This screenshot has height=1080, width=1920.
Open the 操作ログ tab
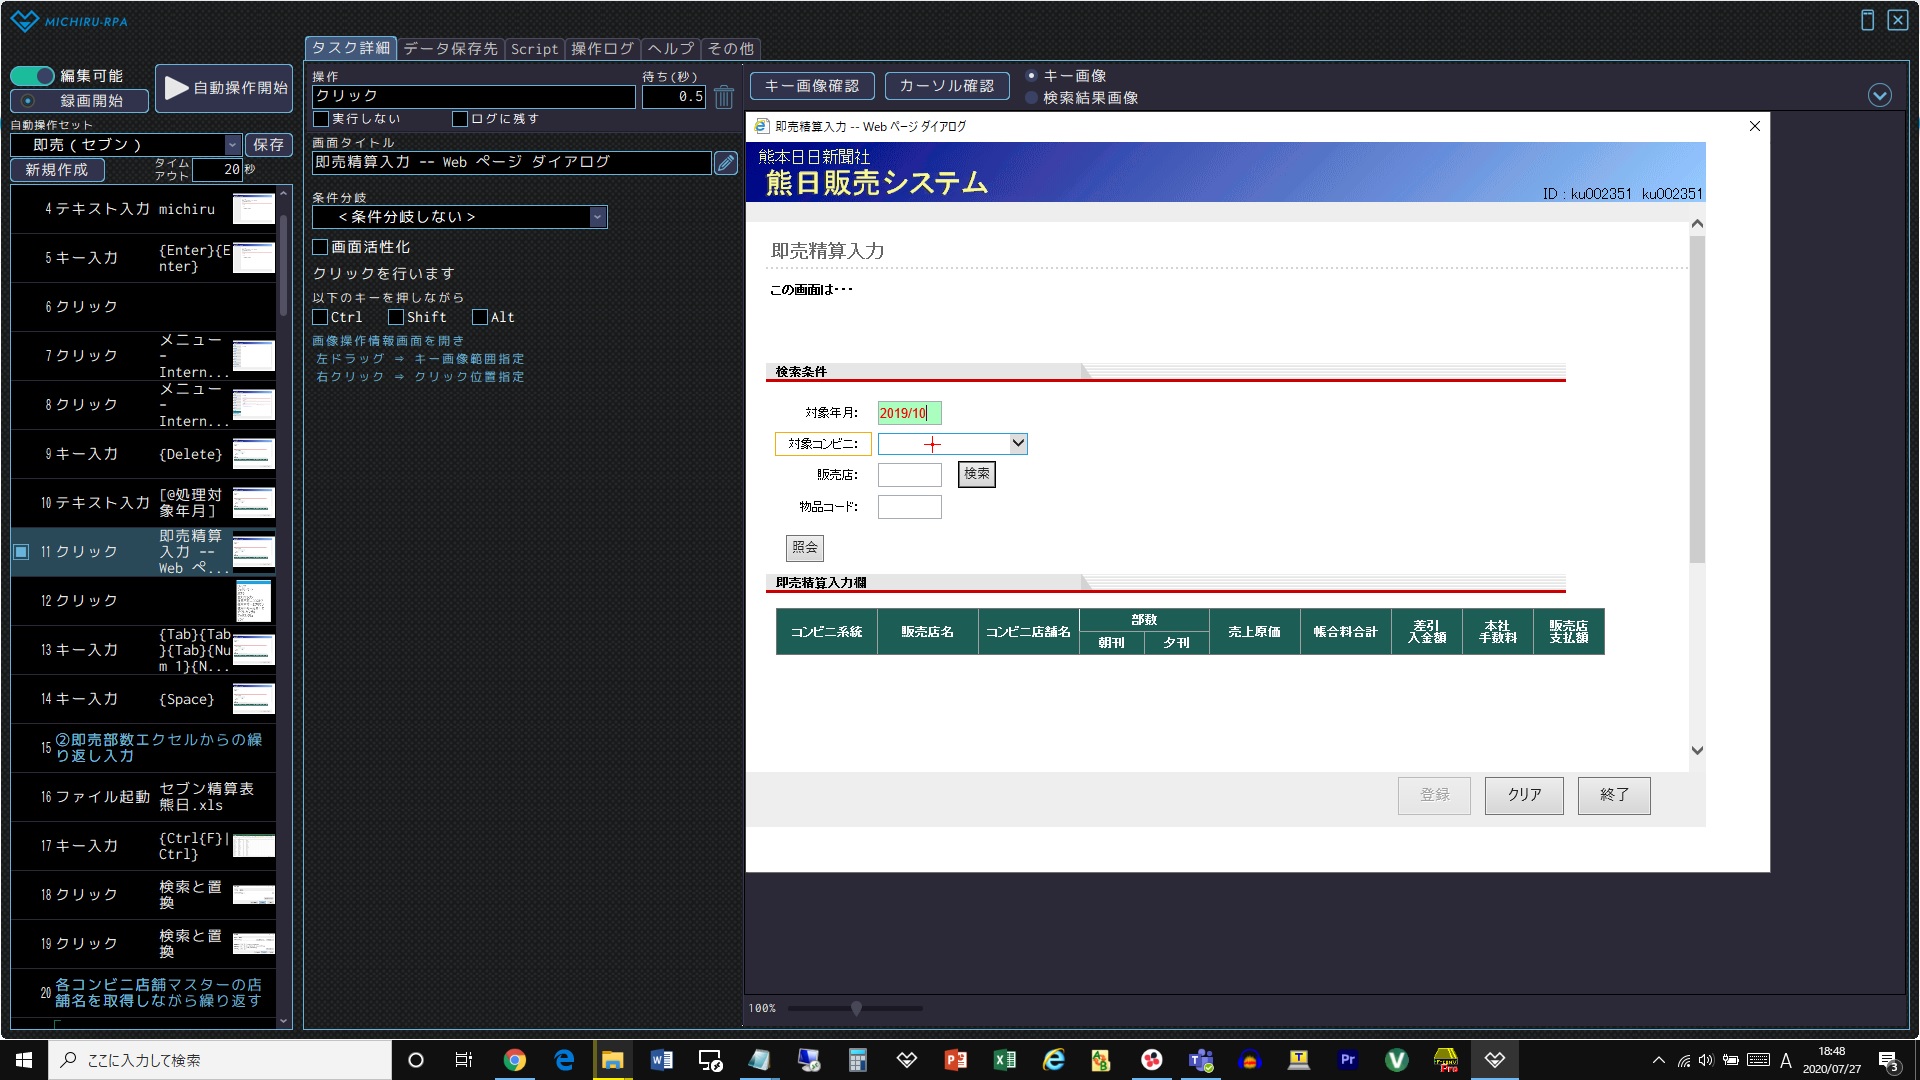pyautogui.click(x=602, y=49)
